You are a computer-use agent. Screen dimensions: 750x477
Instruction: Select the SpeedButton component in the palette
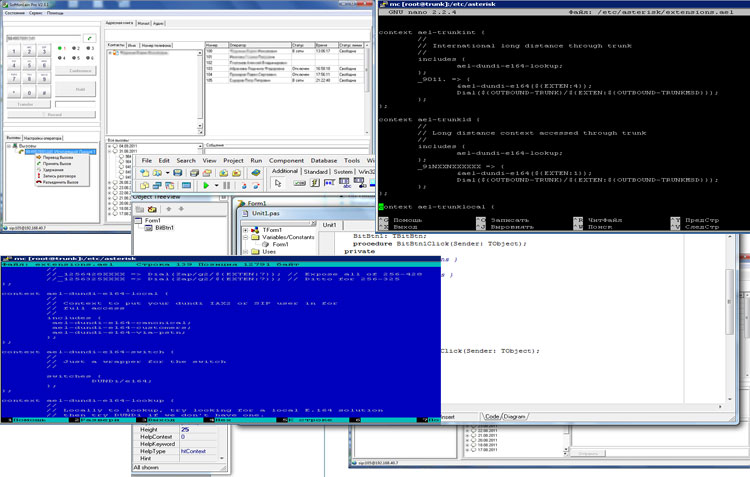(x=315, y=183)
